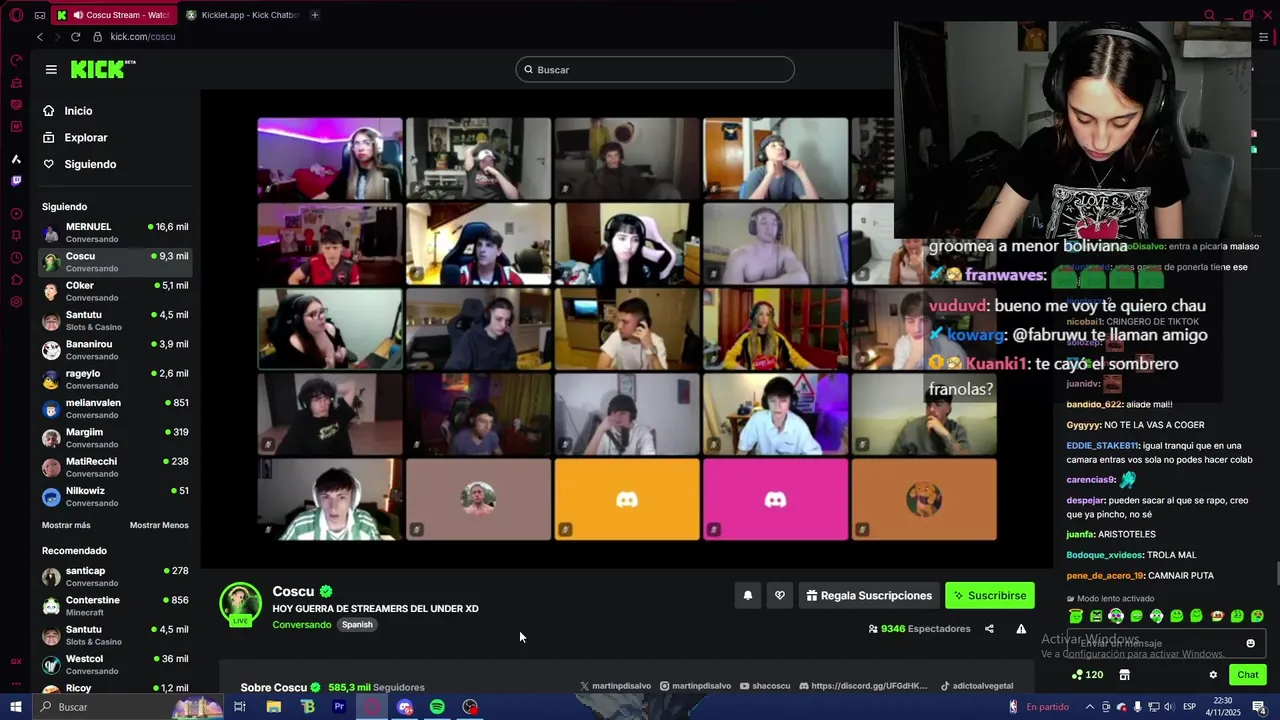The height and width of the screenshot is (720, 1280).
Task: Open Margiim channel from sidebar
Action: [115, 438]
